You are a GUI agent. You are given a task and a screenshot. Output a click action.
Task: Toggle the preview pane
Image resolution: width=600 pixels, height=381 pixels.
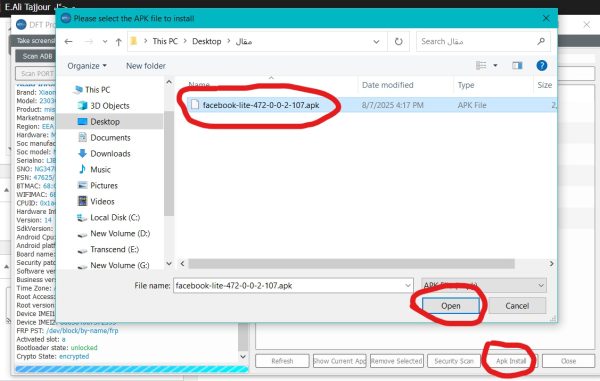pos(517,66)
